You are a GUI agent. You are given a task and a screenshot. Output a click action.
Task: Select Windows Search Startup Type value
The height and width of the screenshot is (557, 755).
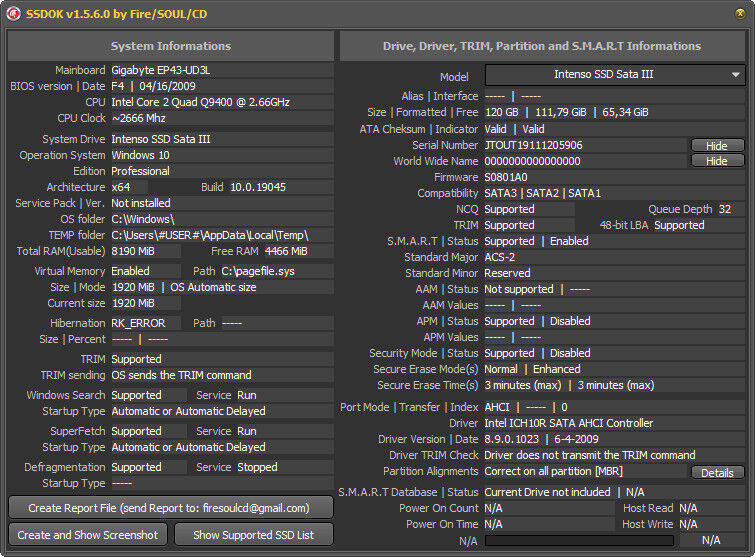[188, 411]
